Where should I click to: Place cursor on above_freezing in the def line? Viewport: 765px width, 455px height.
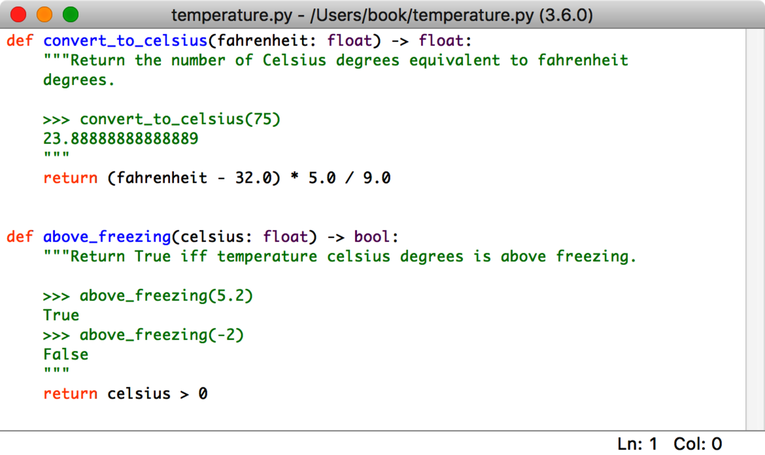pyautogui.click(x=106, y=237)
